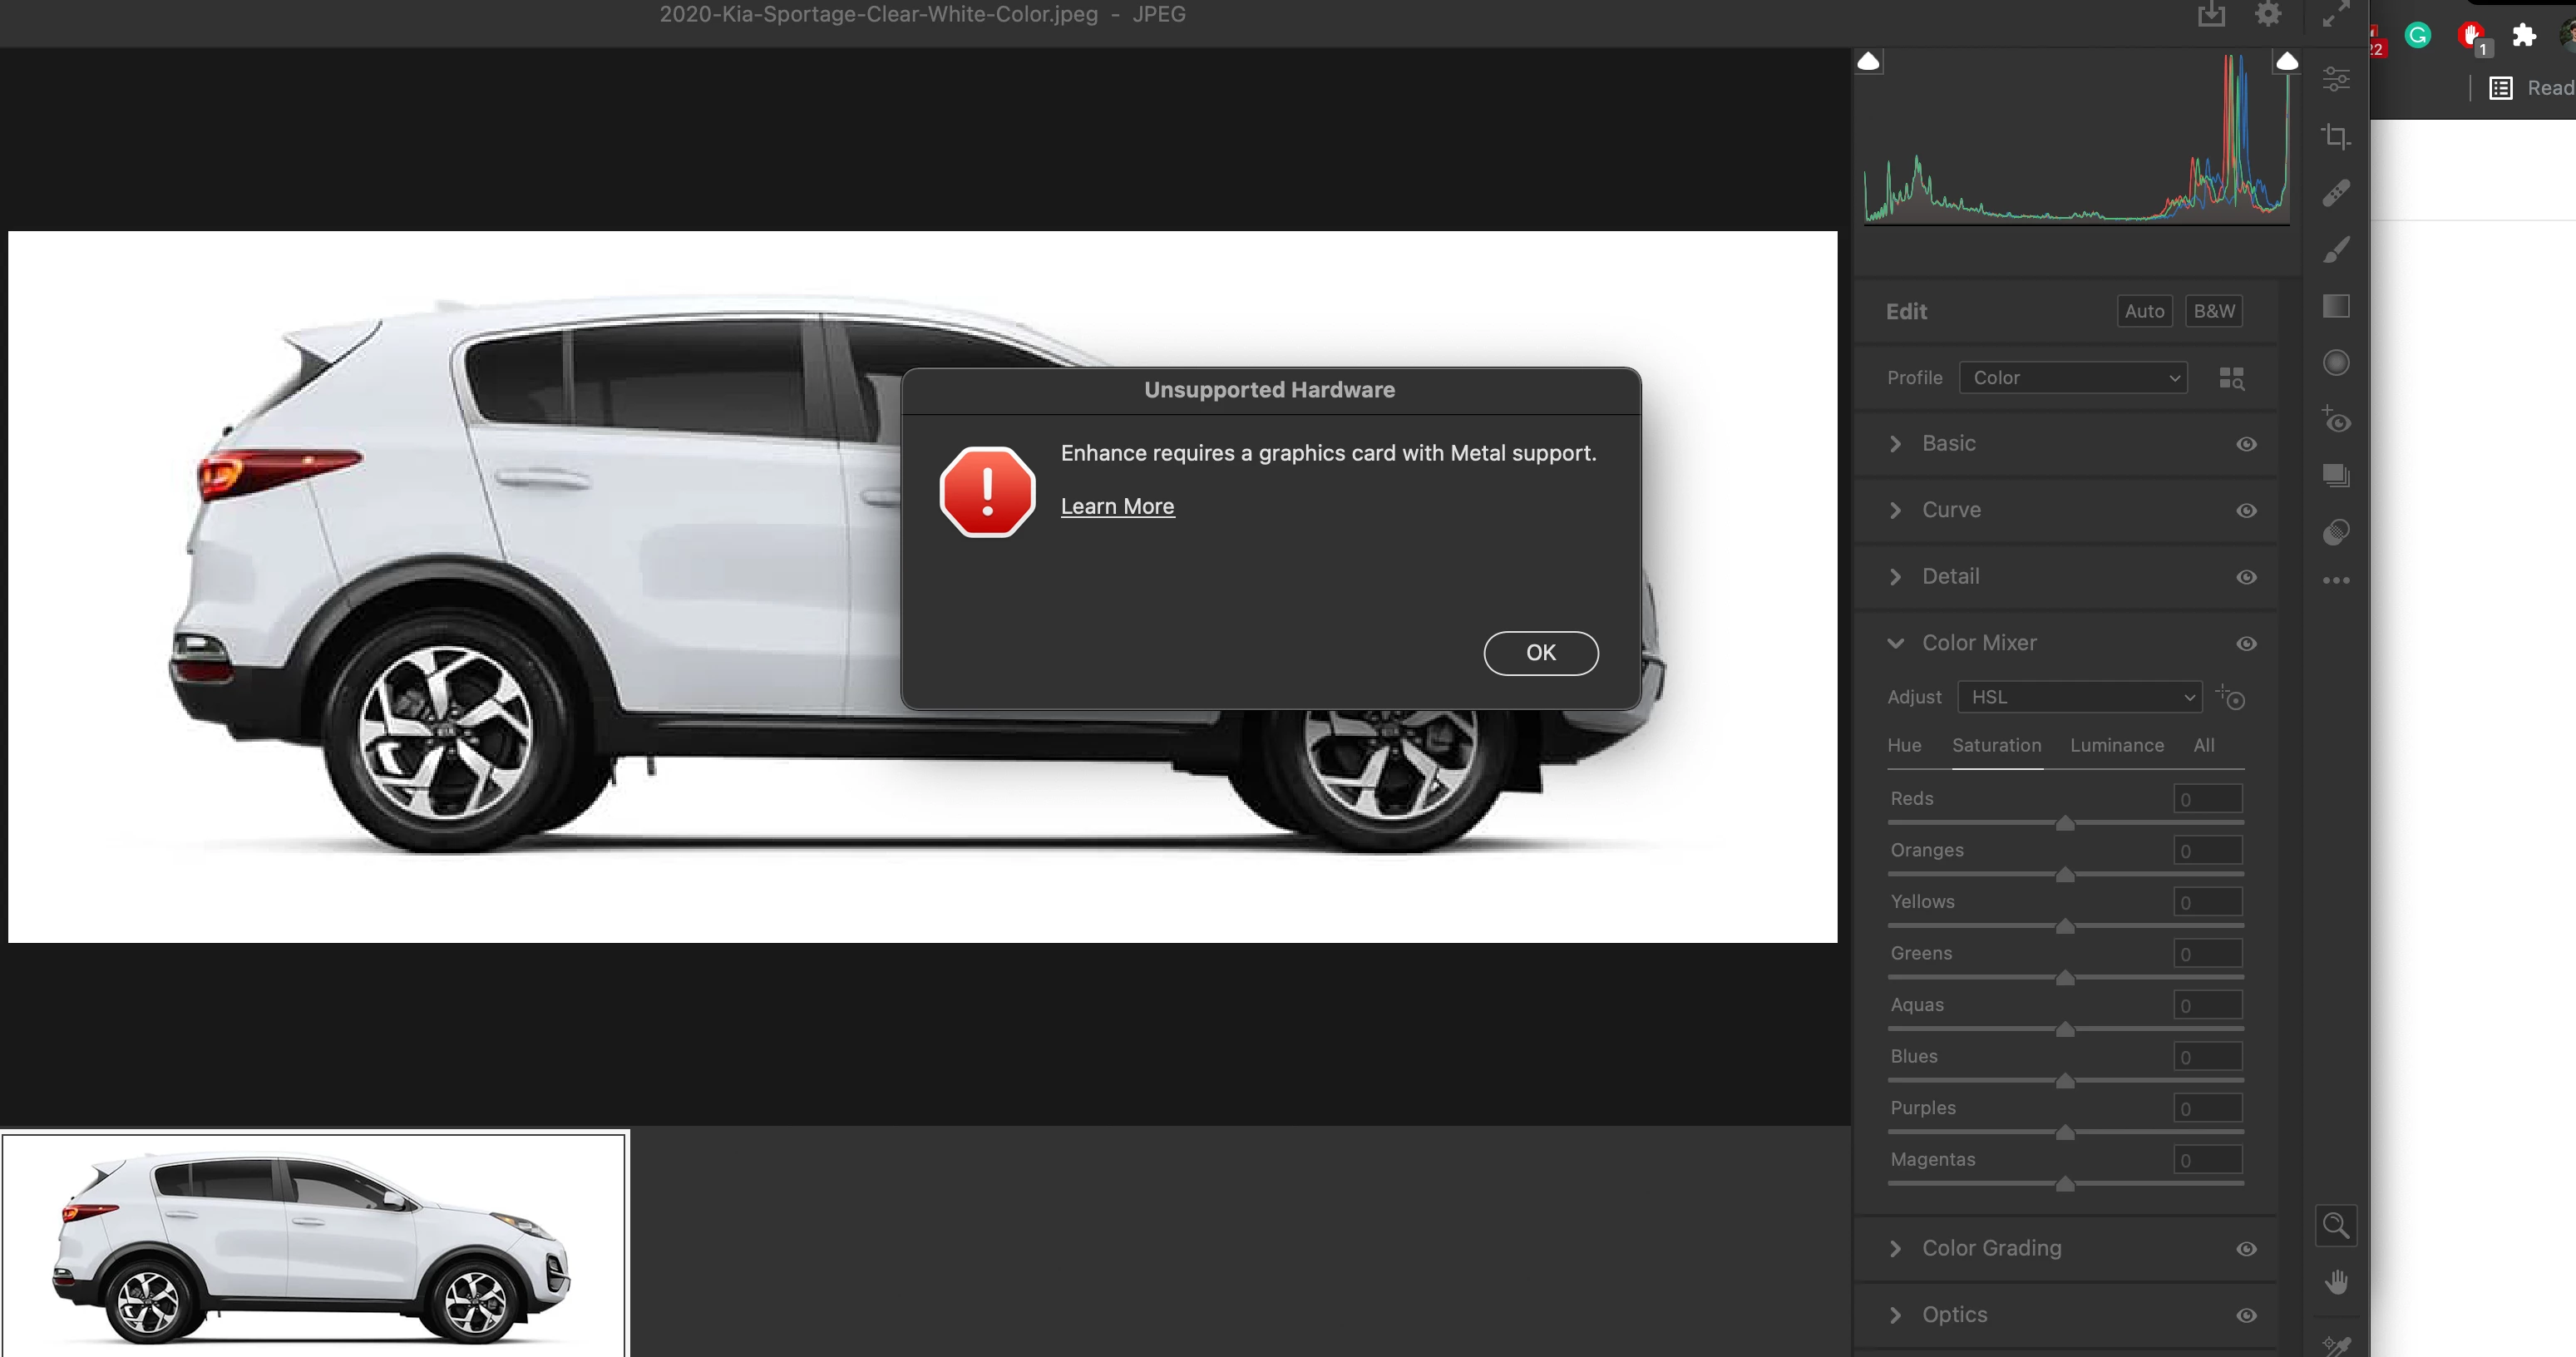Switch to the Hue tab

point(1904,745)
